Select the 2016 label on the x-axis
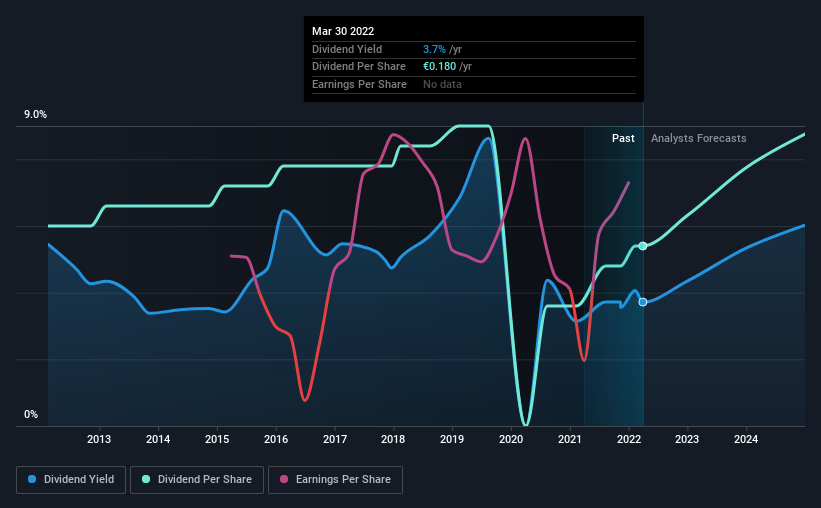Viewport: 821px width, 508px height. [276, 439]
